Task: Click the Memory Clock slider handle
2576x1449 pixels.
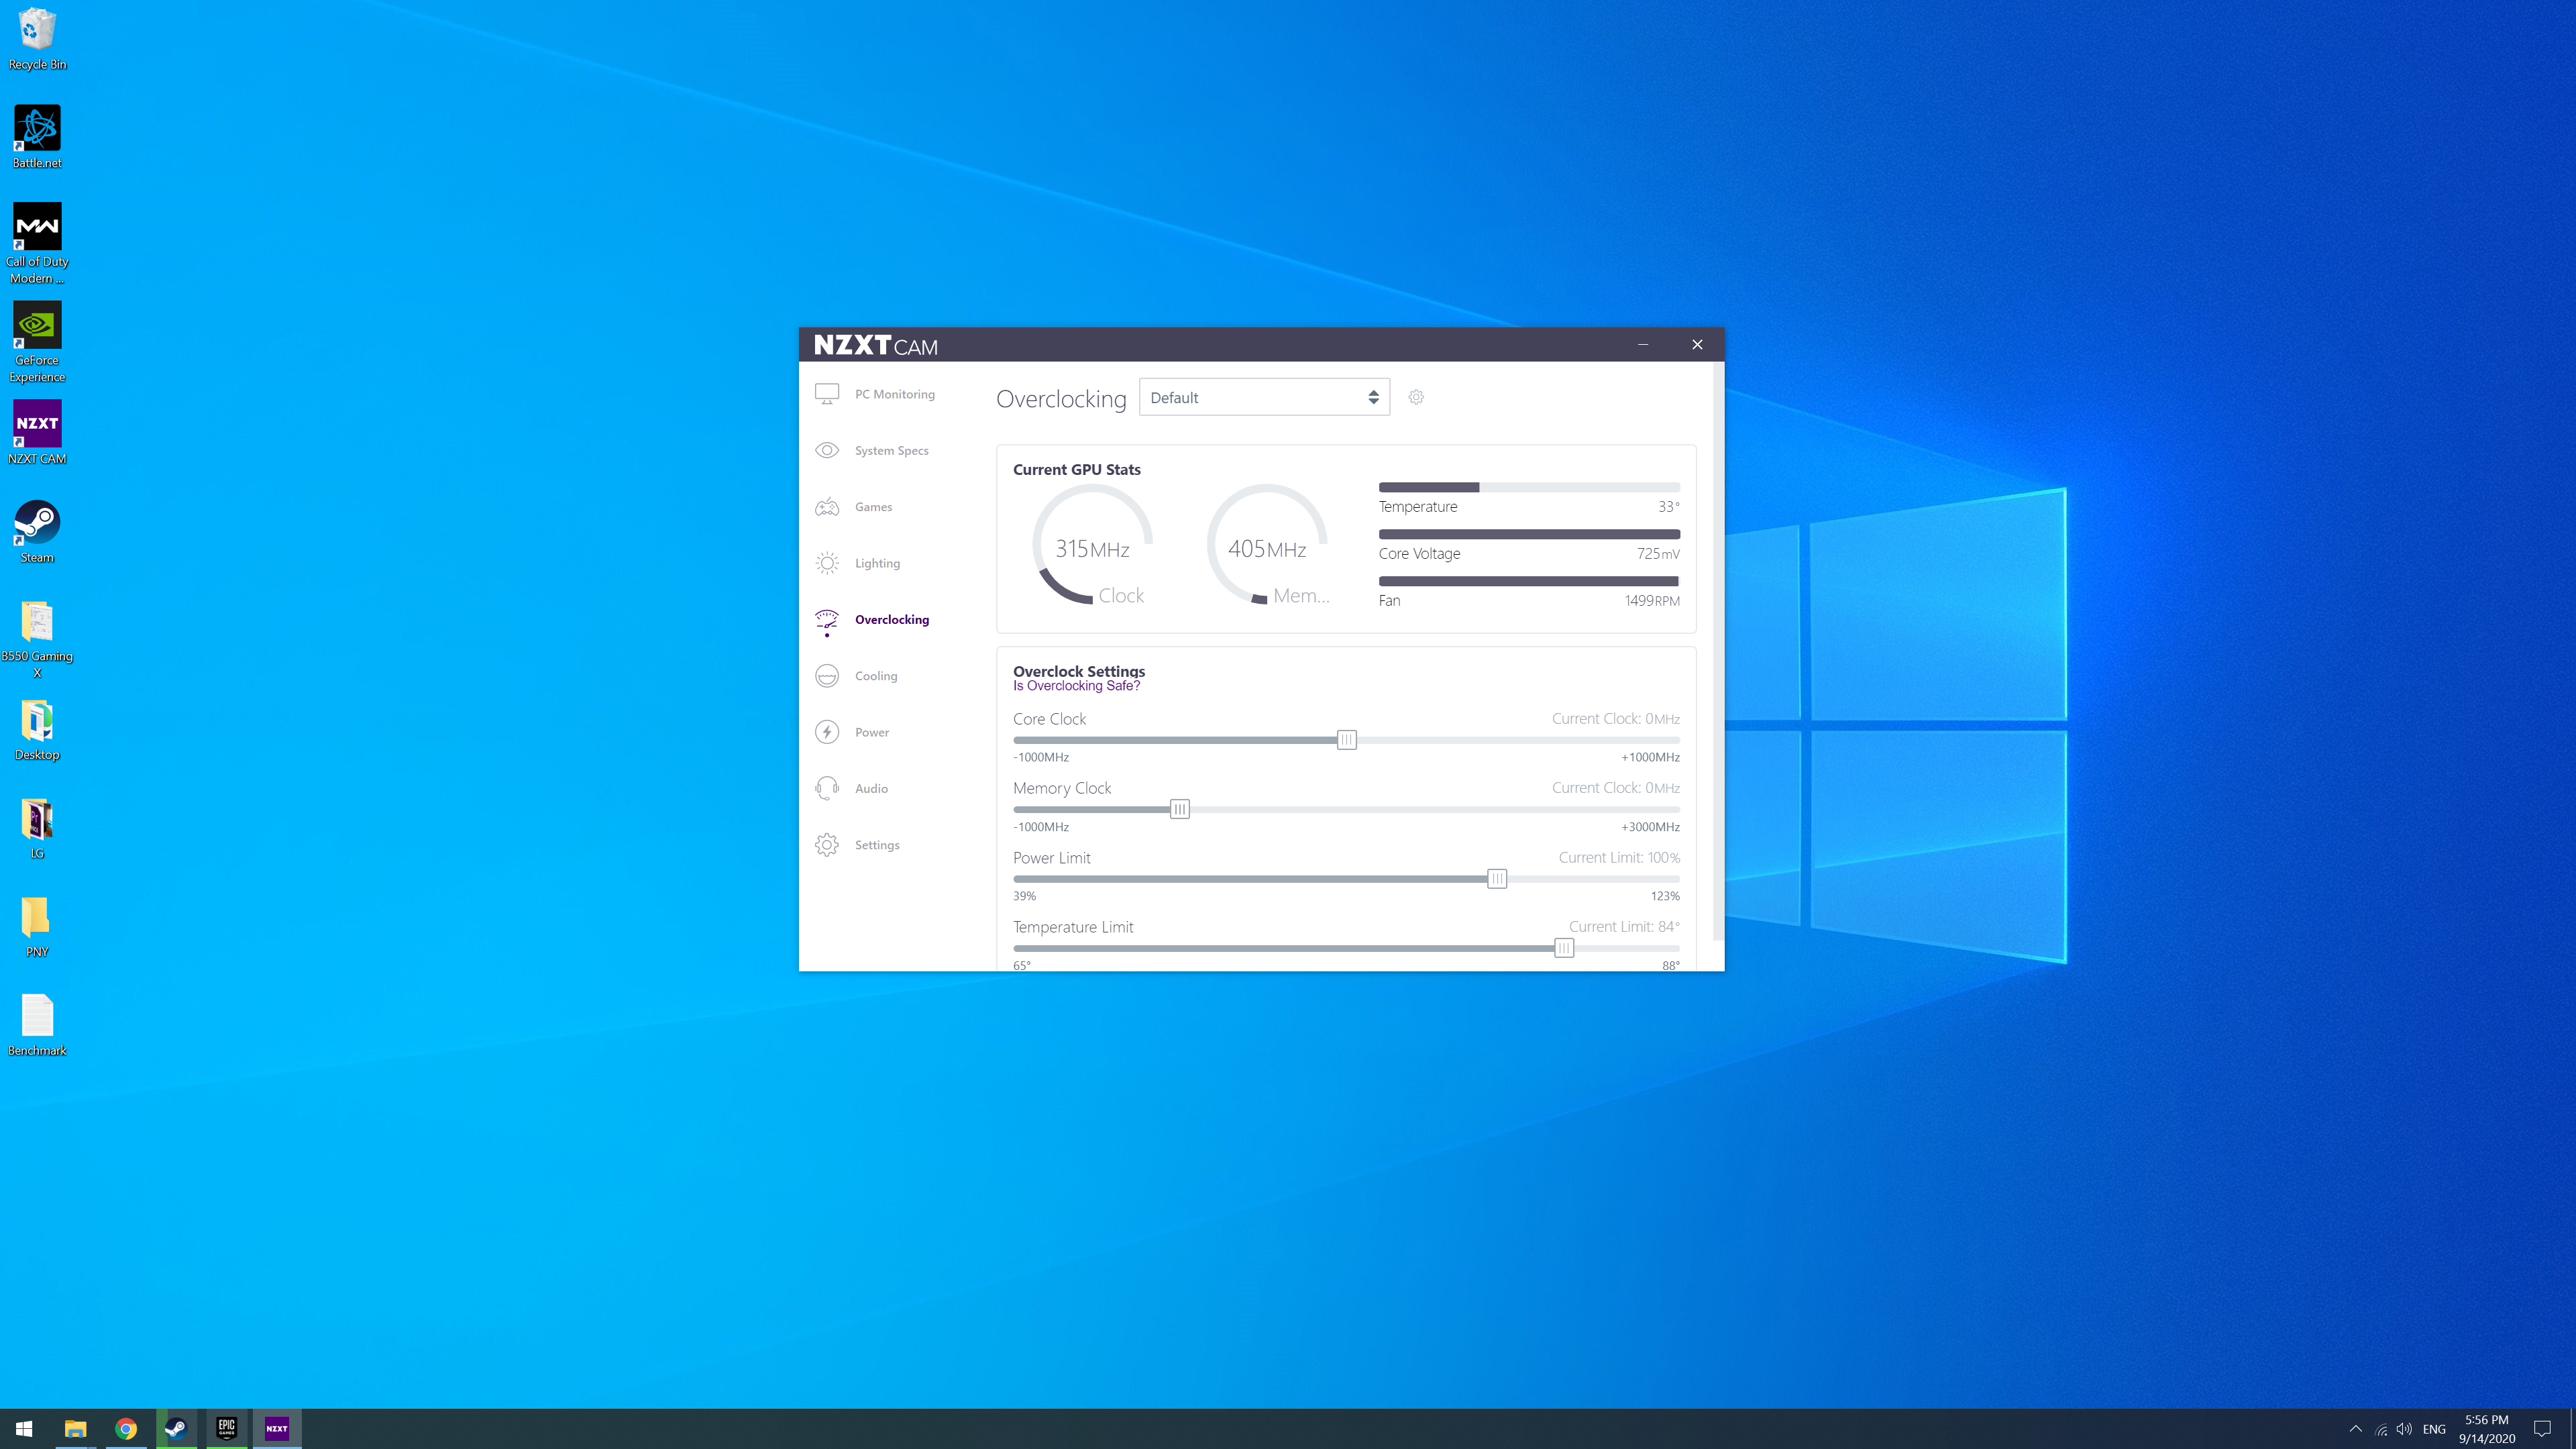Action: (x=1179, y=810)
